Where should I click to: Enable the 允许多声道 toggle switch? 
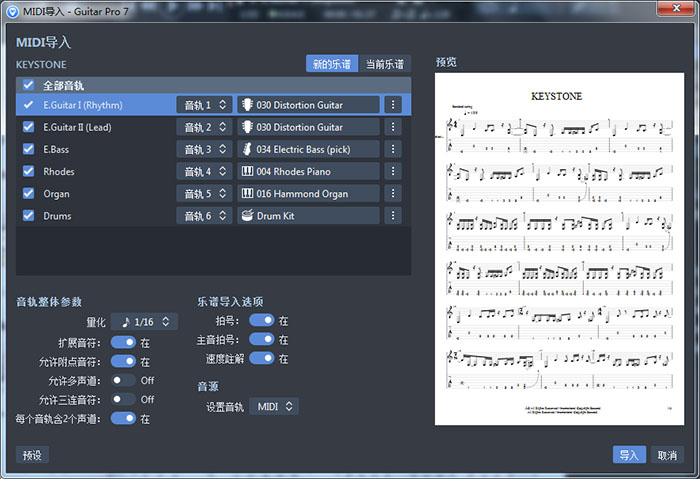(123, 380)
